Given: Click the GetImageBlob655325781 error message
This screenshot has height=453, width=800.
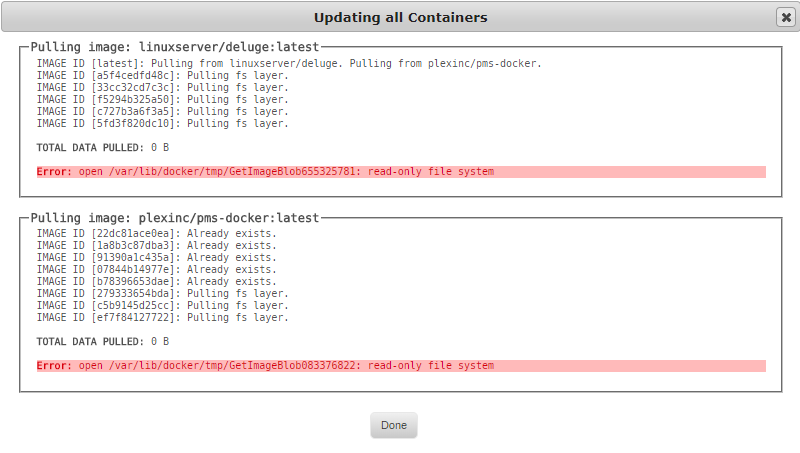Looking at the screenshot, I should [401, 171].
